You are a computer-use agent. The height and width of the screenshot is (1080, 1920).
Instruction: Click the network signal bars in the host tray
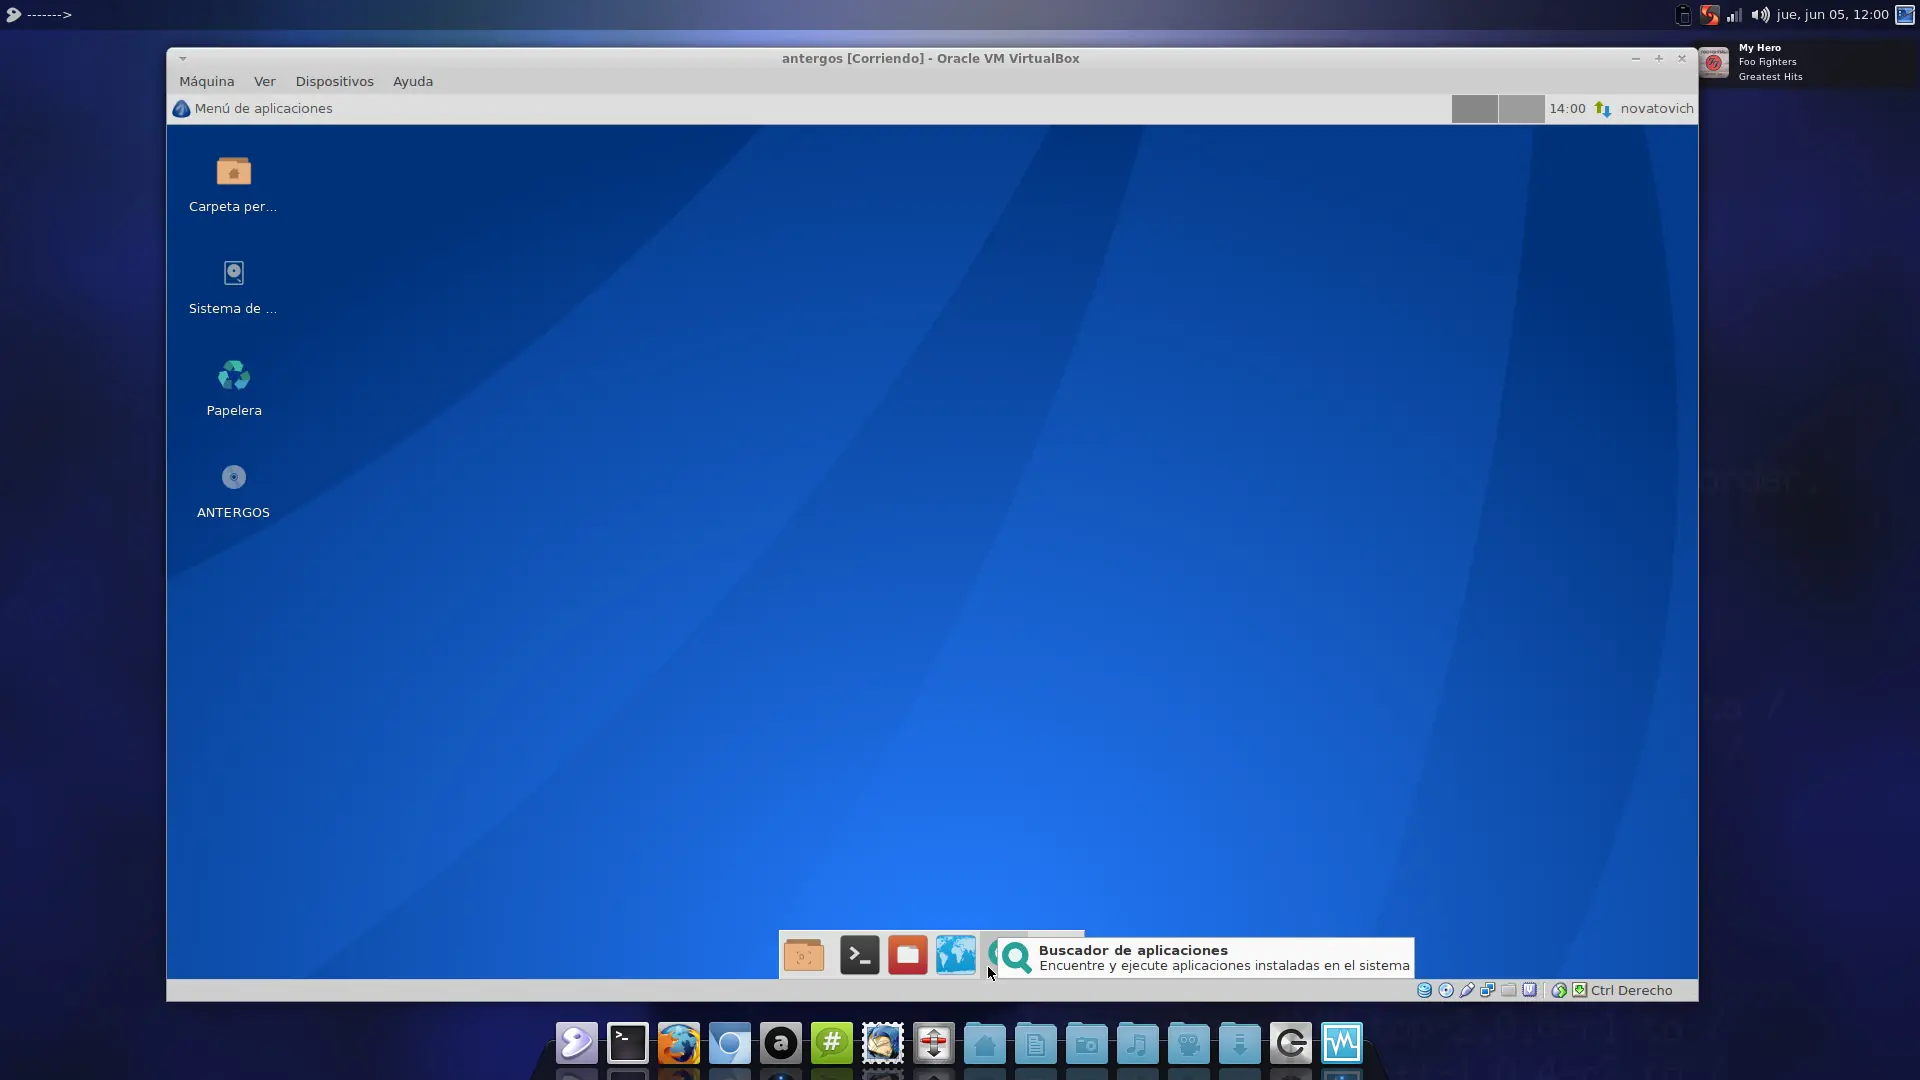tap(1735, 15)
